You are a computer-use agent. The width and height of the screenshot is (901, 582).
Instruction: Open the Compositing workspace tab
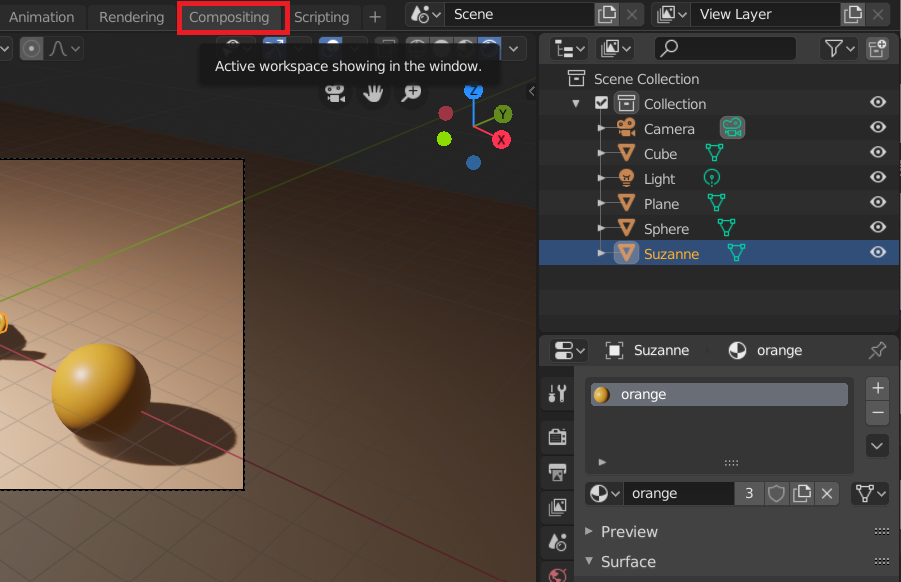coord(229,17)
